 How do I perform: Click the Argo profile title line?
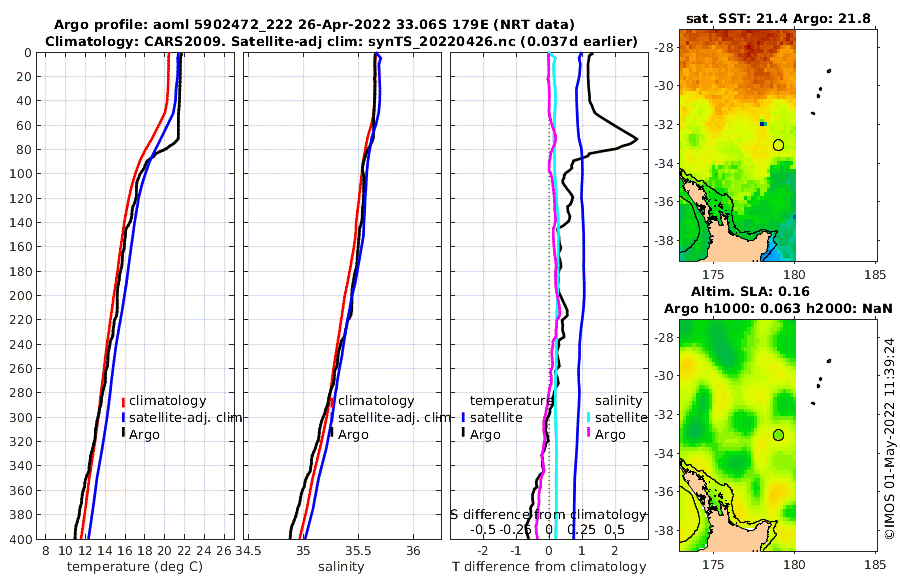pyautogui.click(x=314, y=25)
